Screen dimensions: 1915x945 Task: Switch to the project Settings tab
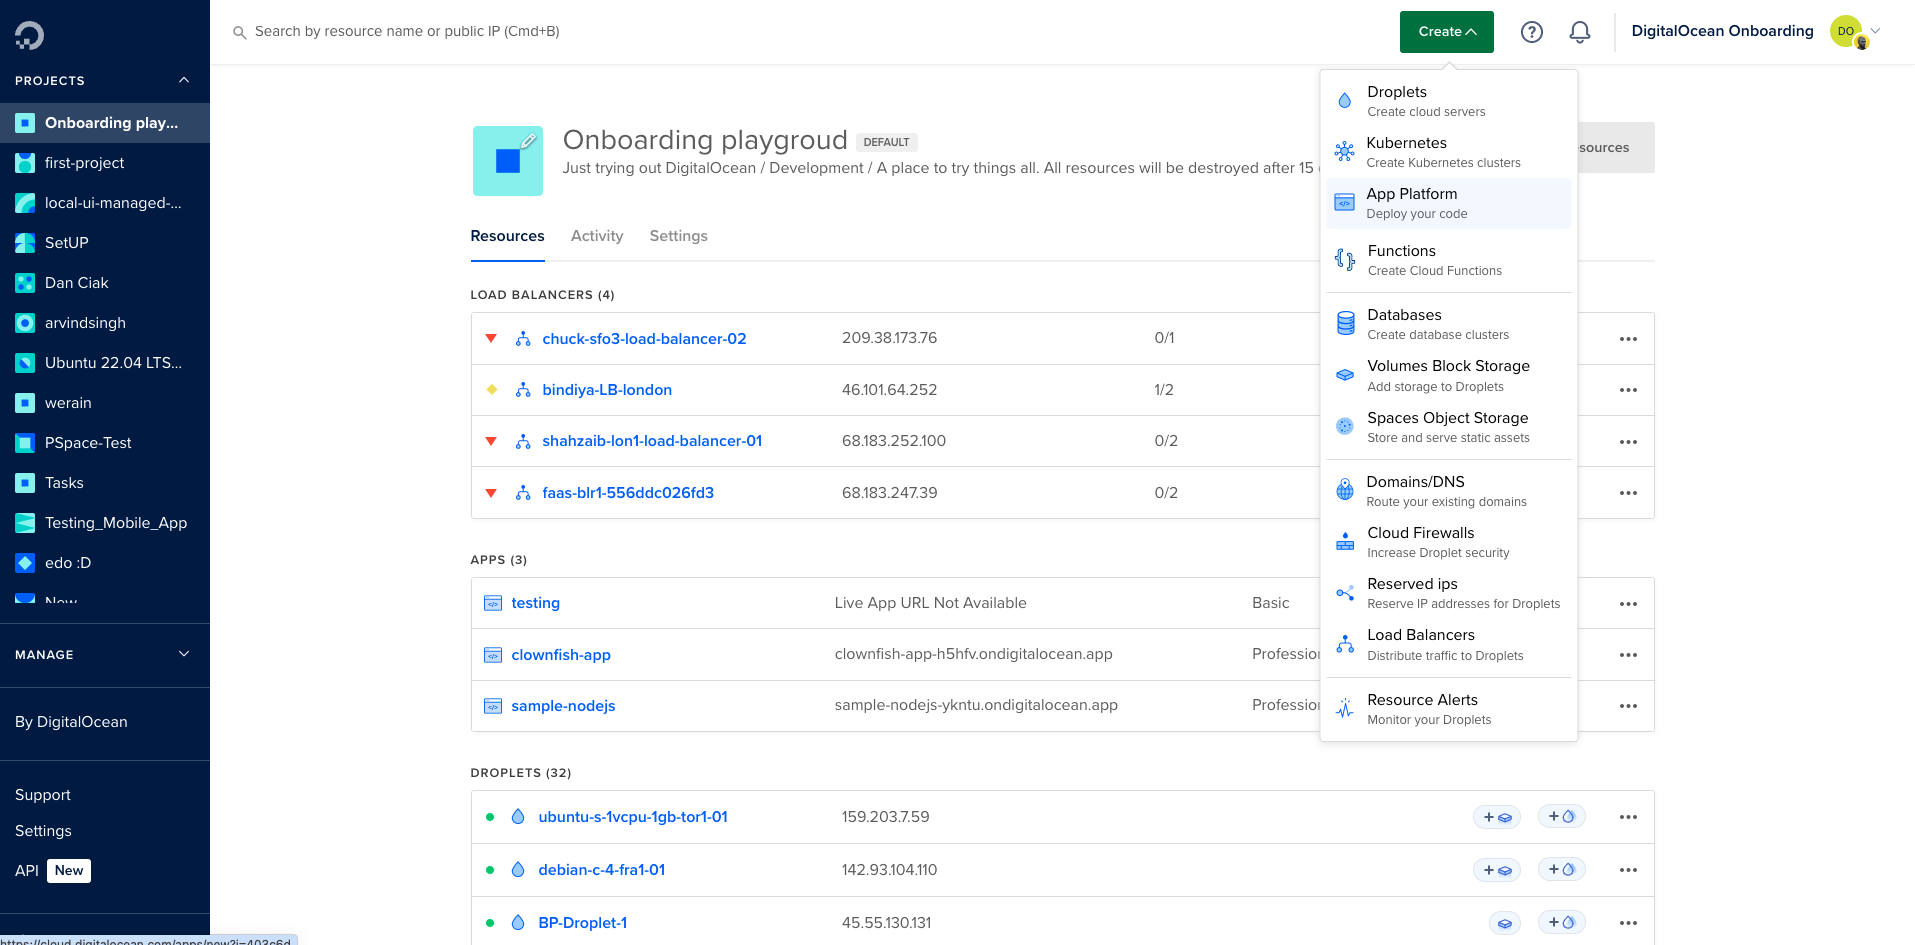(678, 236)
